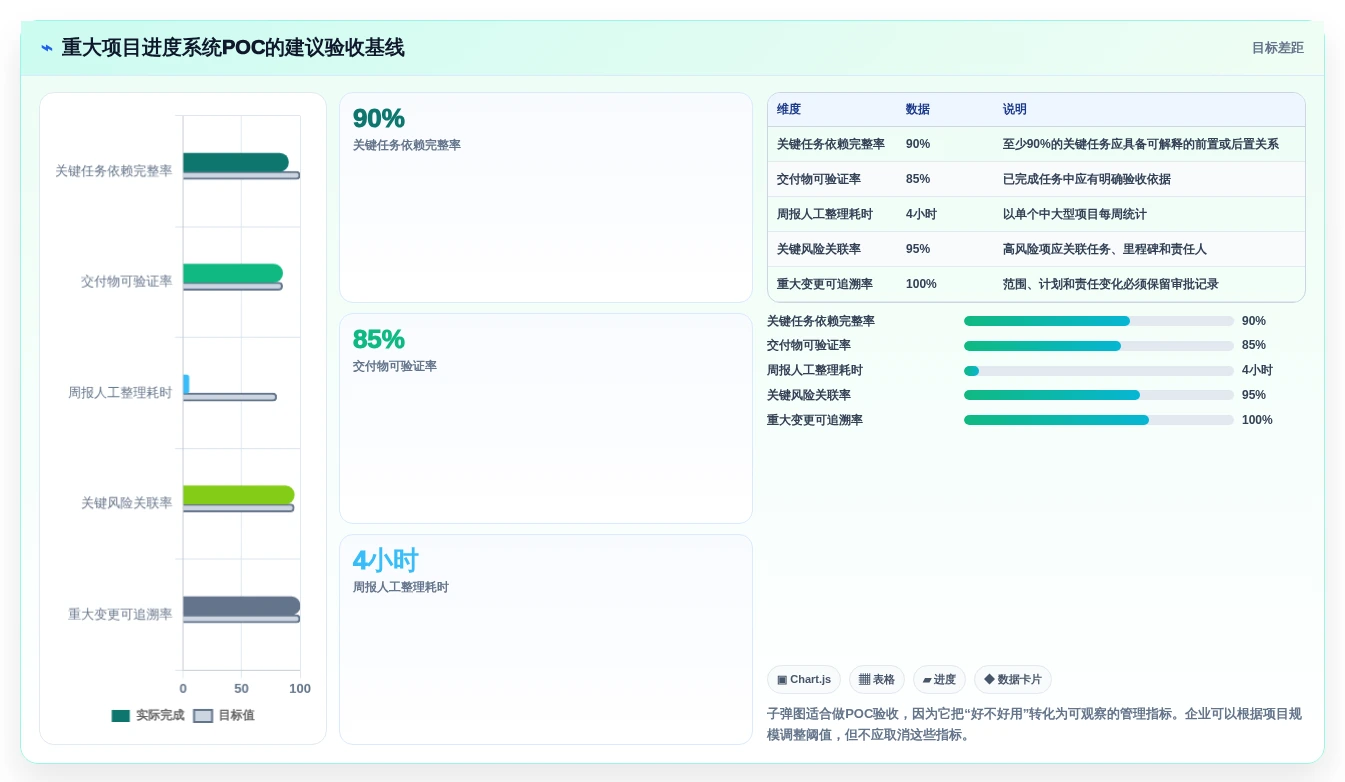Viewport: 1345px width, 782px height.
Task: Click the lime 实际完成 bar for 关键风险关联率
Action: click(239, 495)
